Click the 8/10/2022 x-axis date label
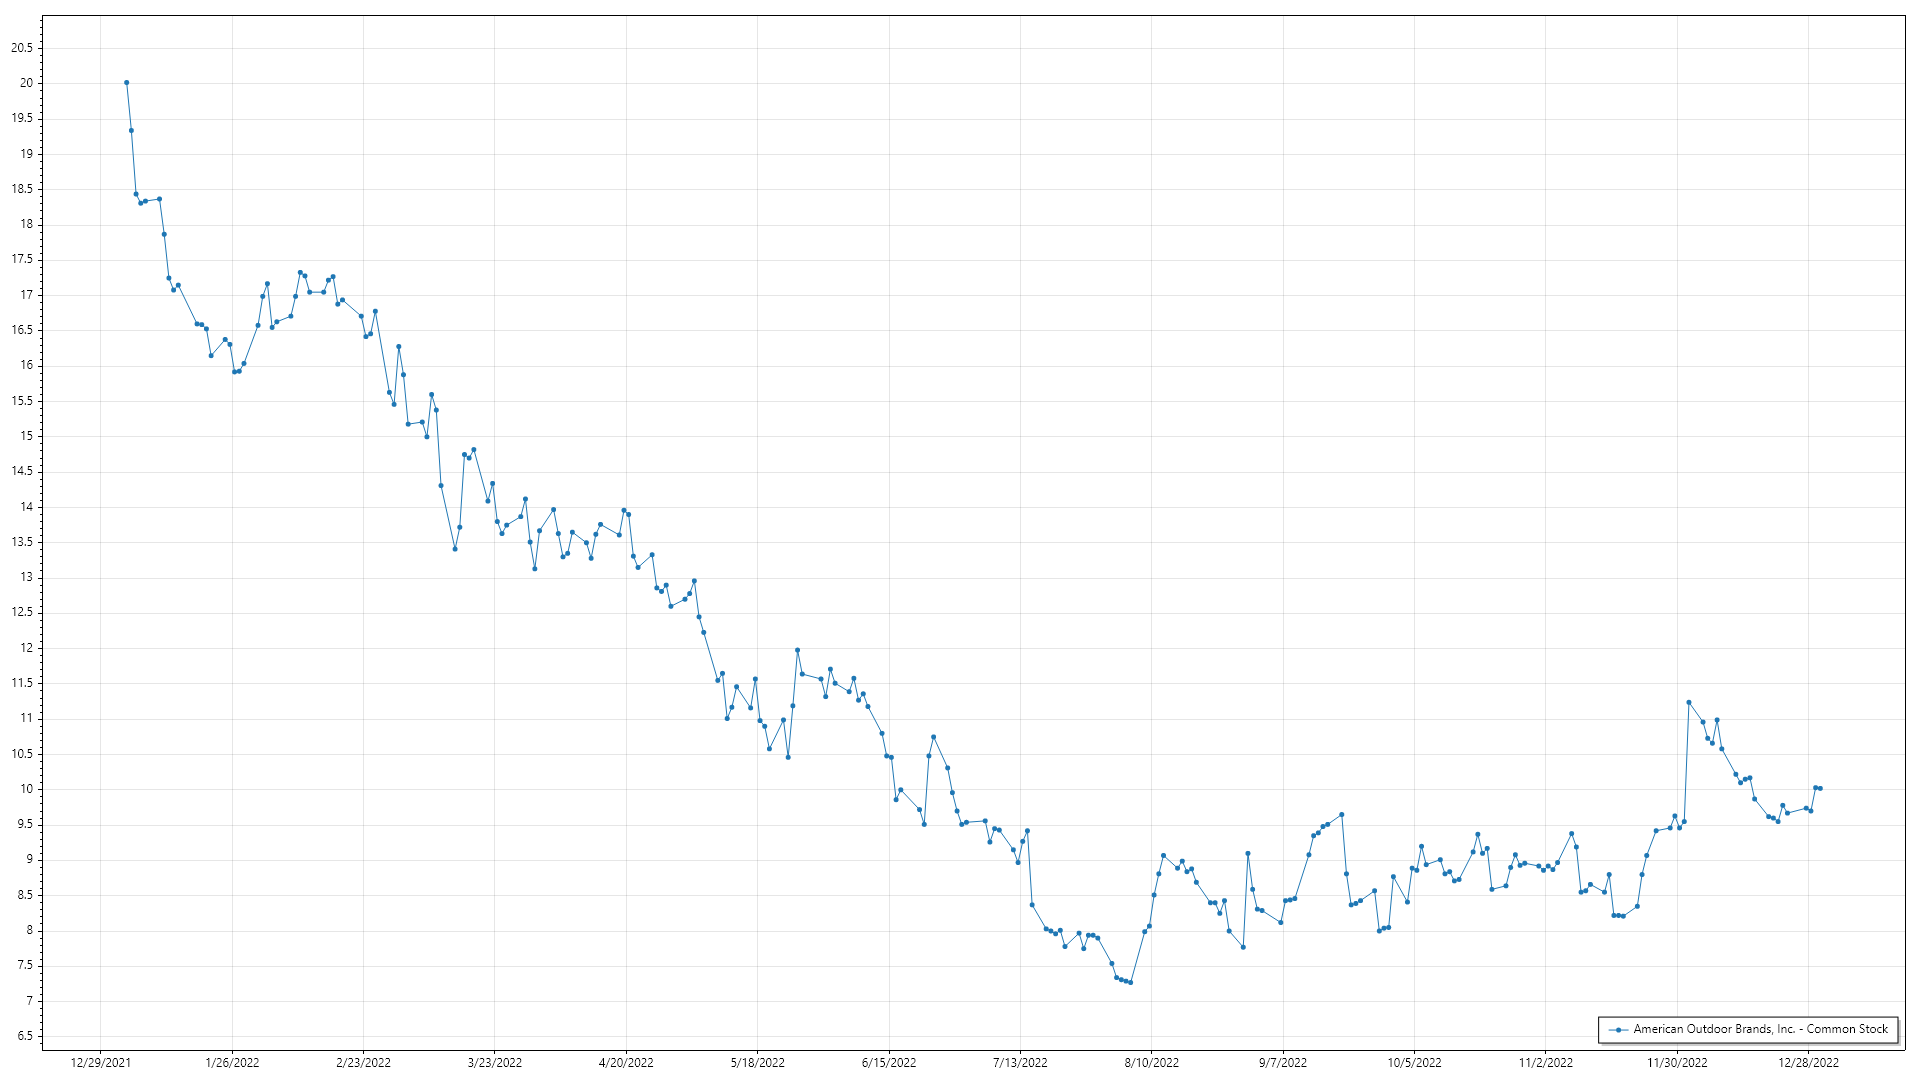 pyautogui.click(x=1151, y=1063)
